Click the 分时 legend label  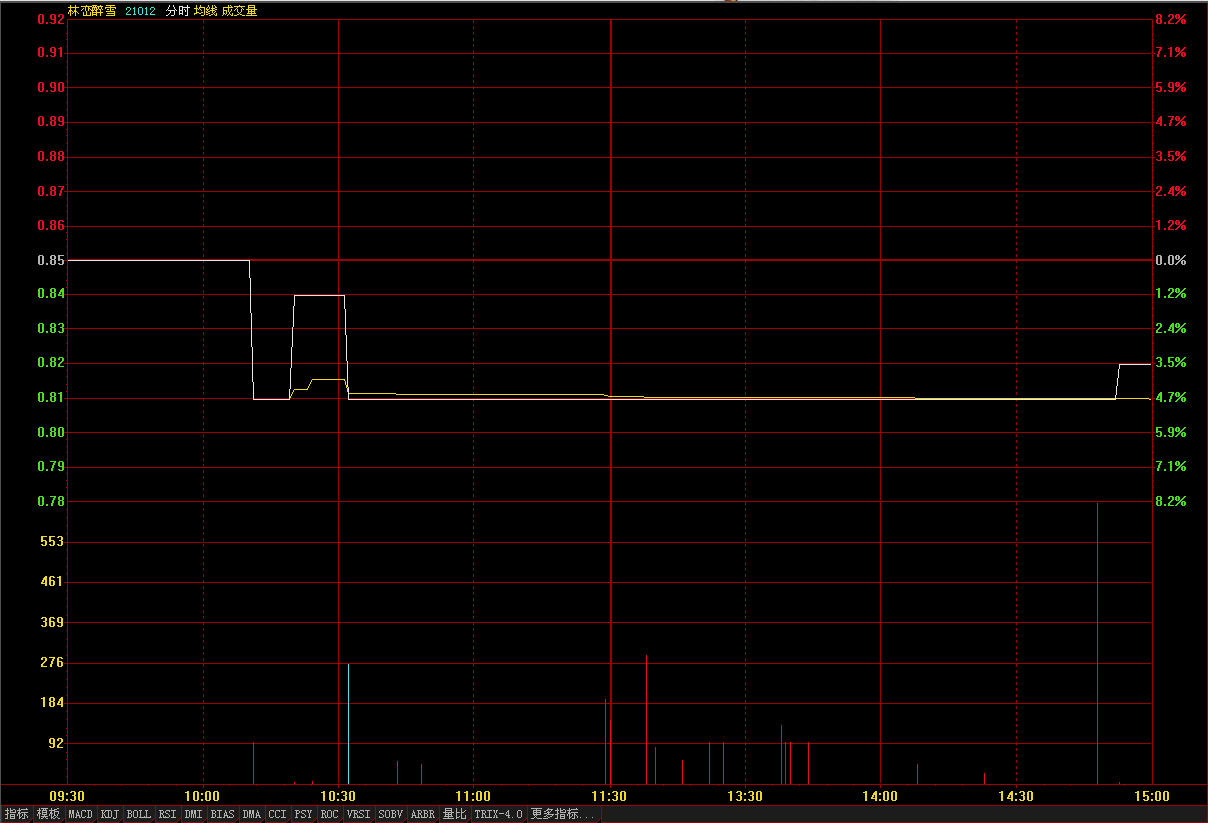click(x=177, y=10)
